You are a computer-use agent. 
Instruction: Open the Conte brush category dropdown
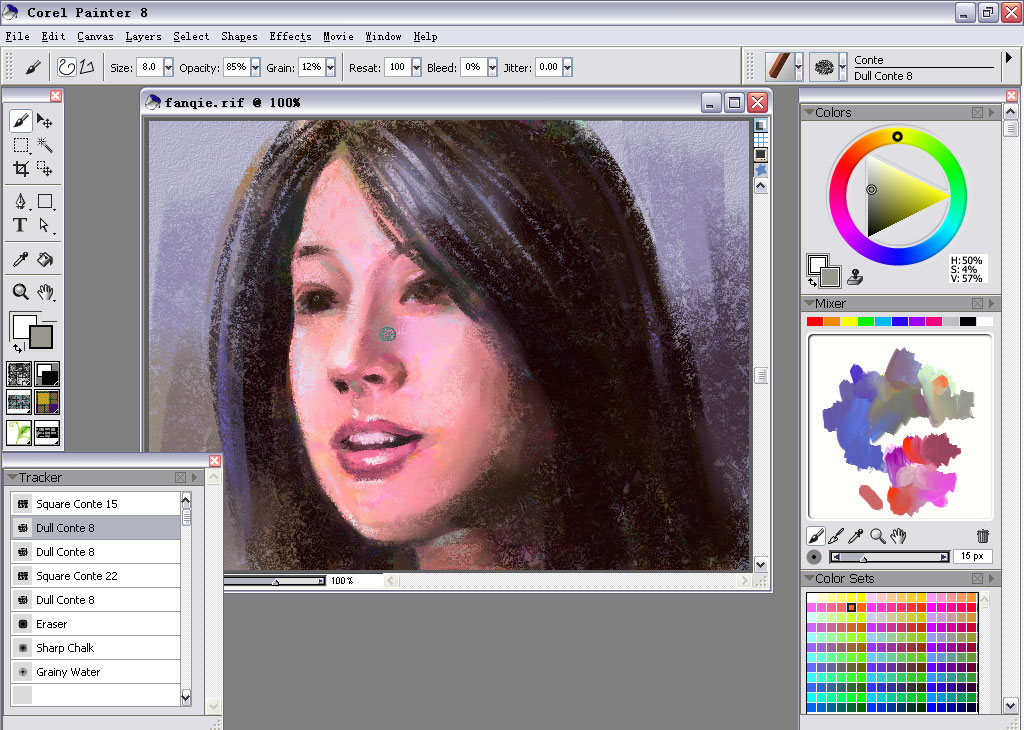pyautogui.click(x=799, y=67)
